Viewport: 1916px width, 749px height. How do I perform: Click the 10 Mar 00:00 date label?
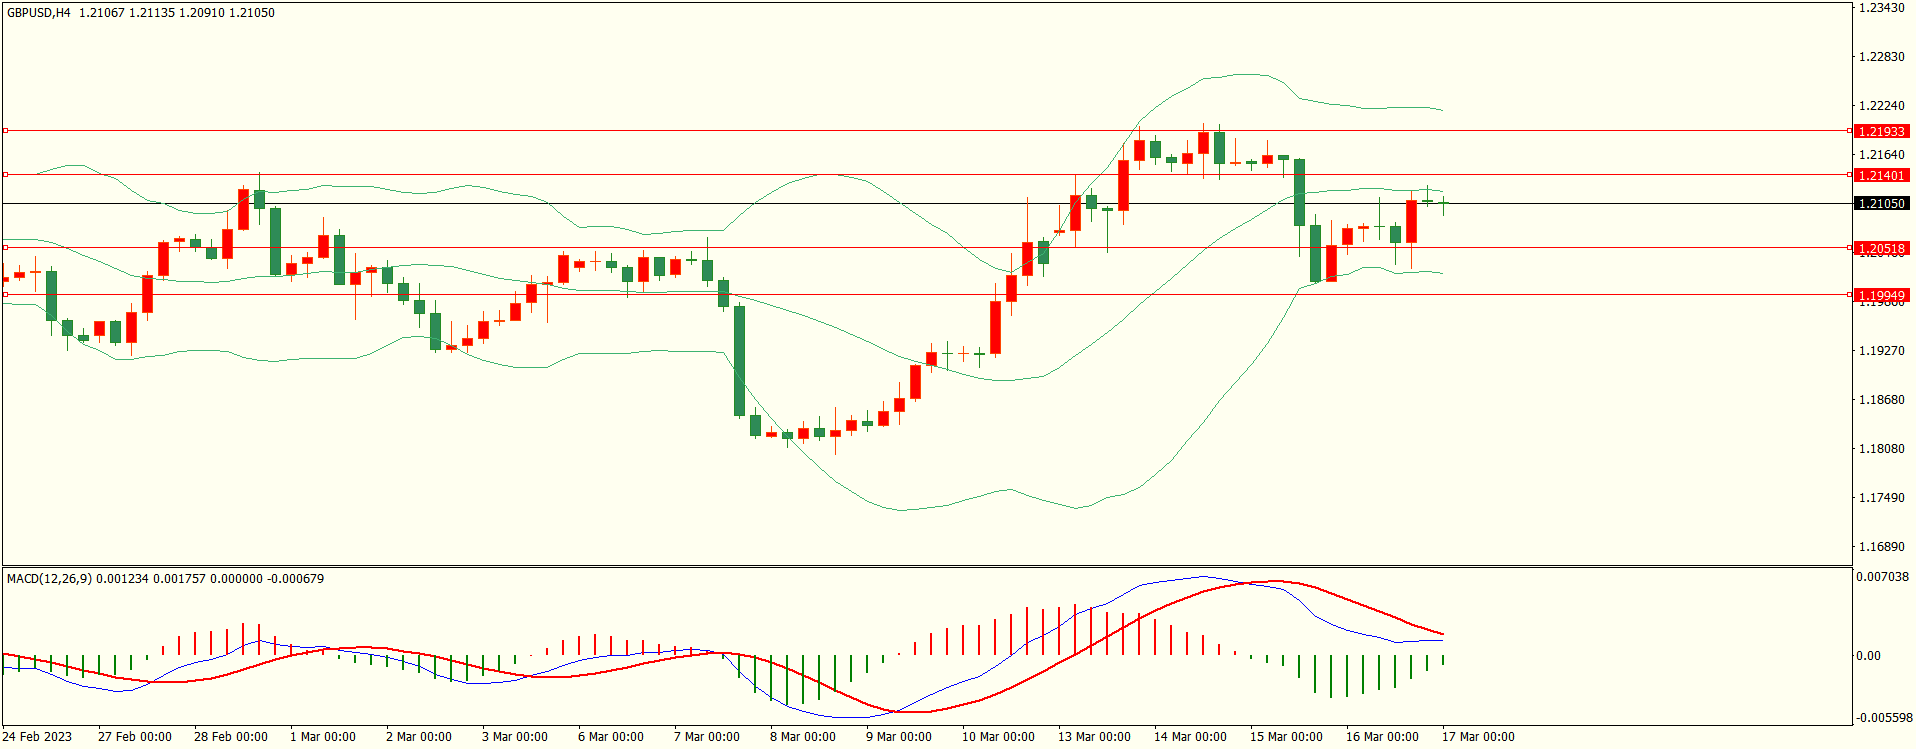point(999,737)
